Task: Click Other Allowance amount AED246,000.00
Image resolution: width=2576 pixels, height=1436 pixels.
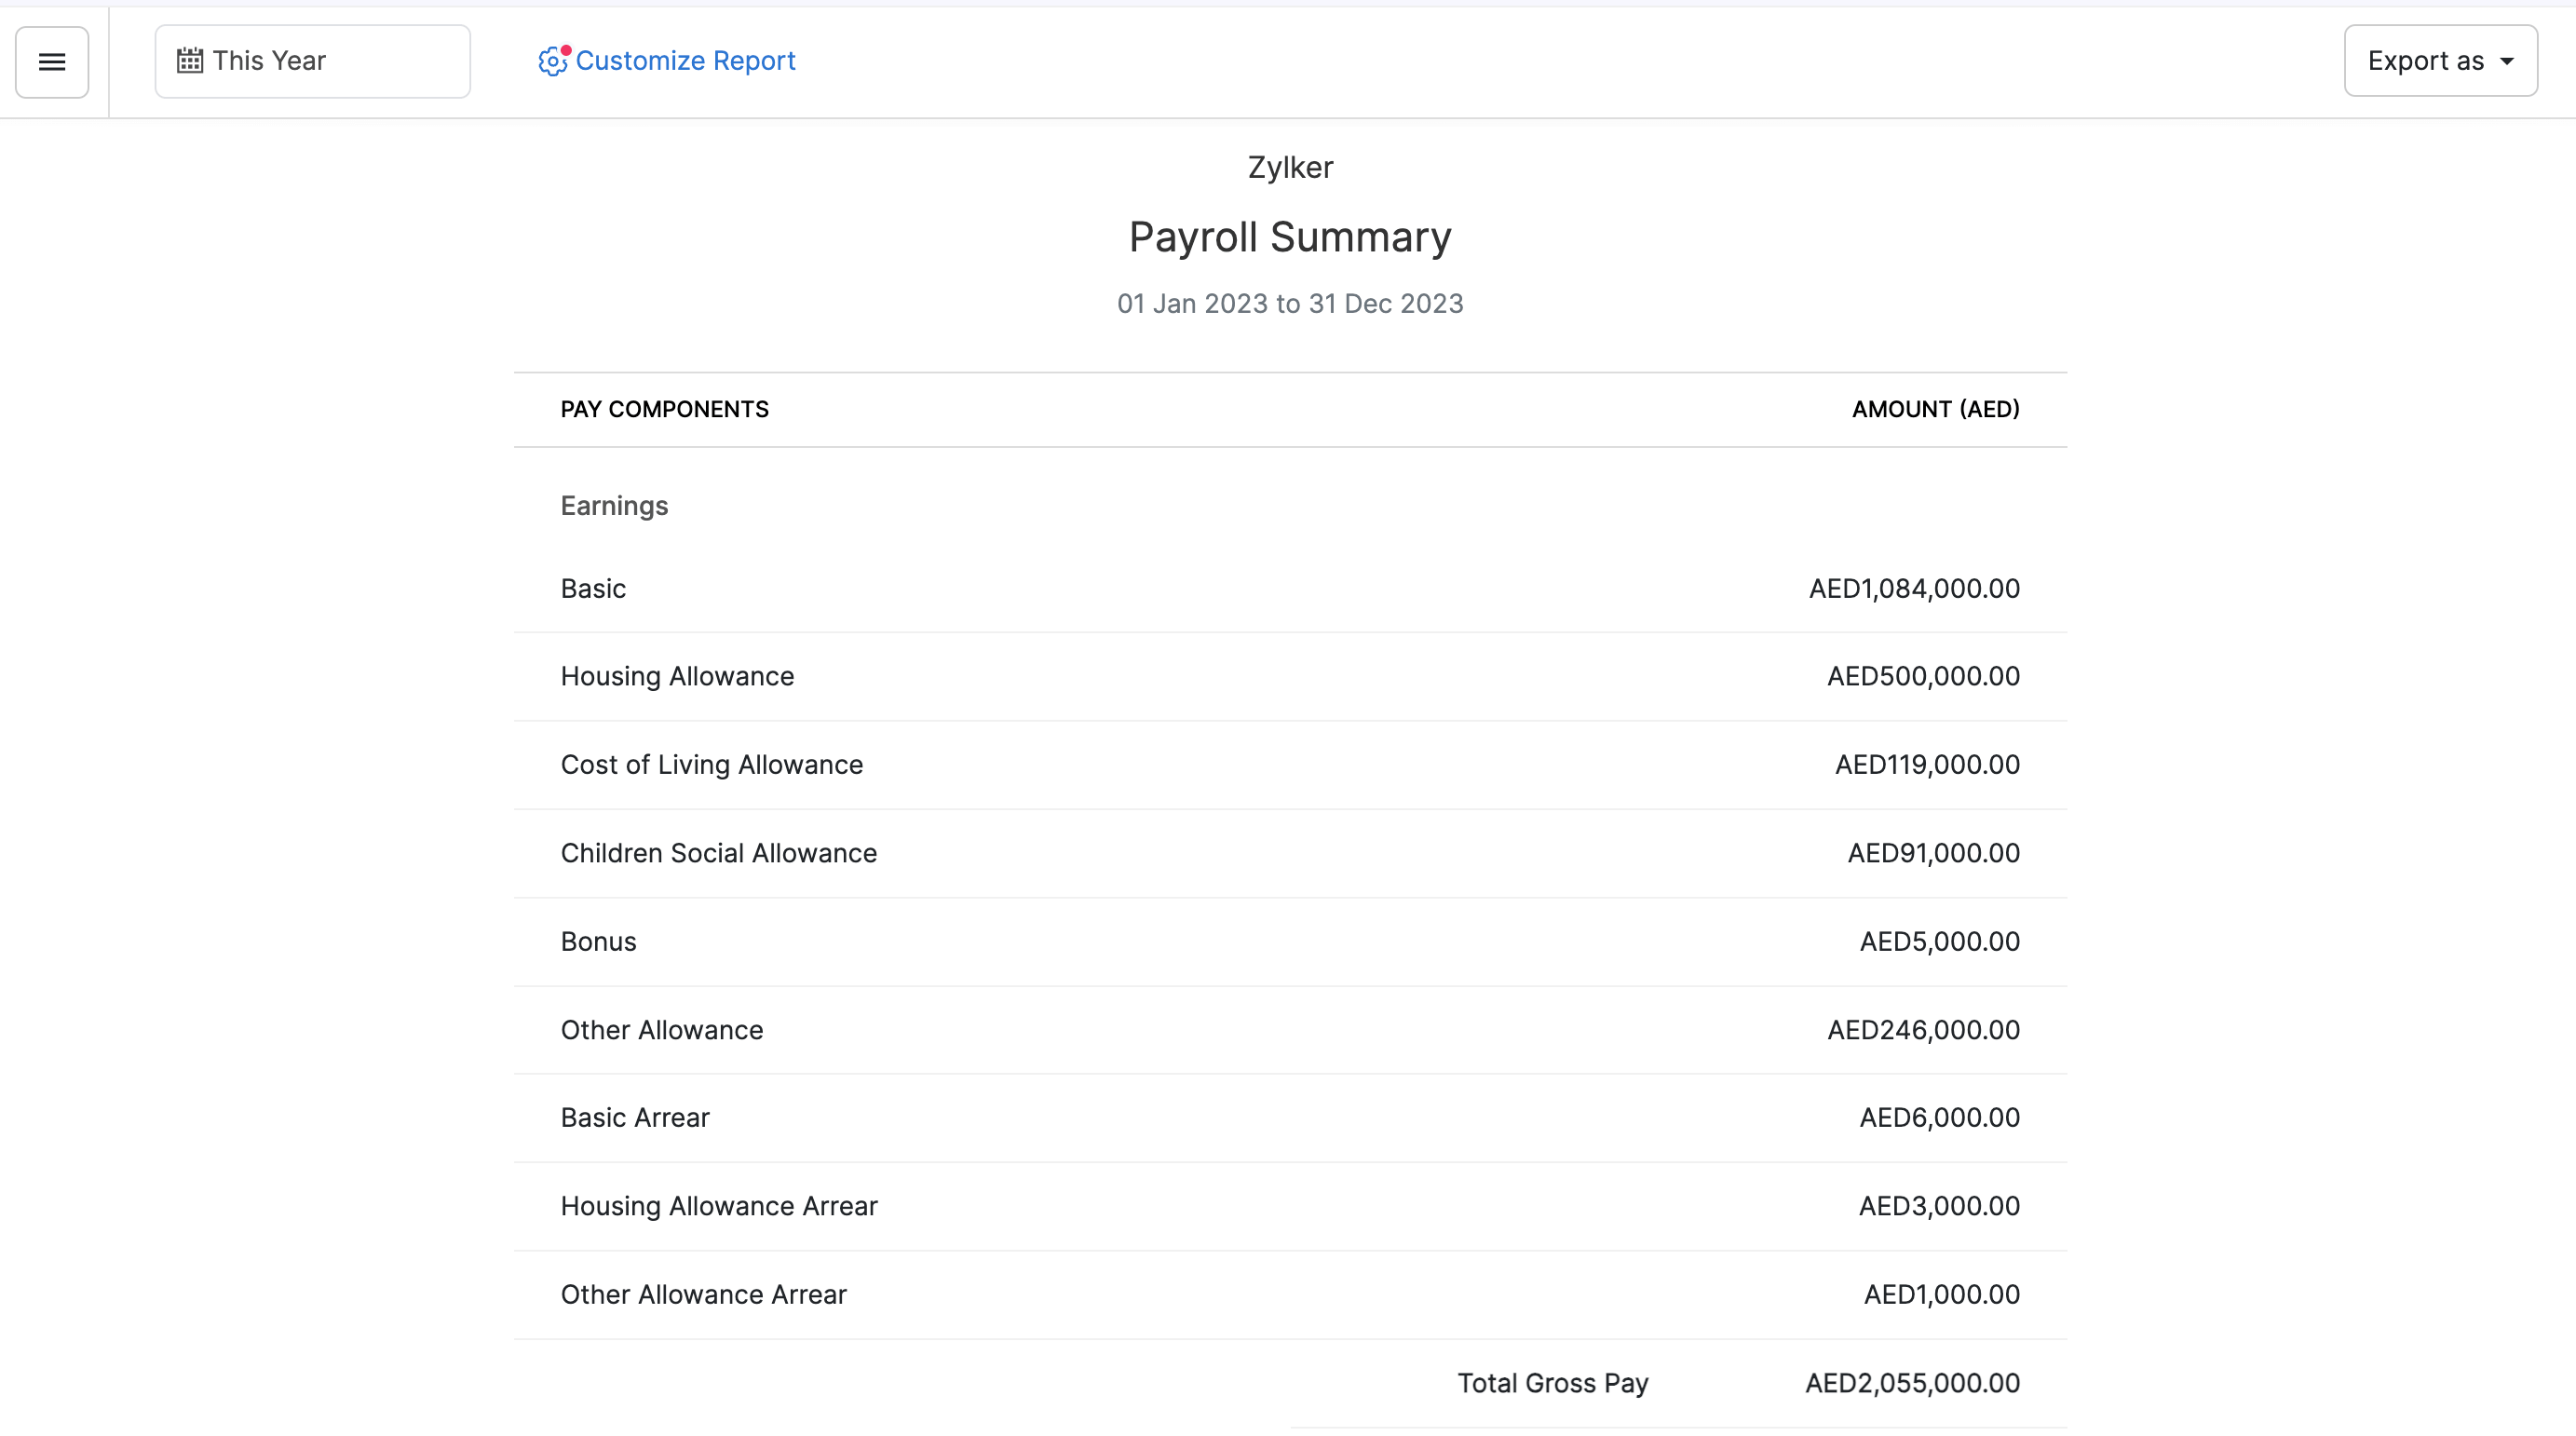Action: 1923,1030
